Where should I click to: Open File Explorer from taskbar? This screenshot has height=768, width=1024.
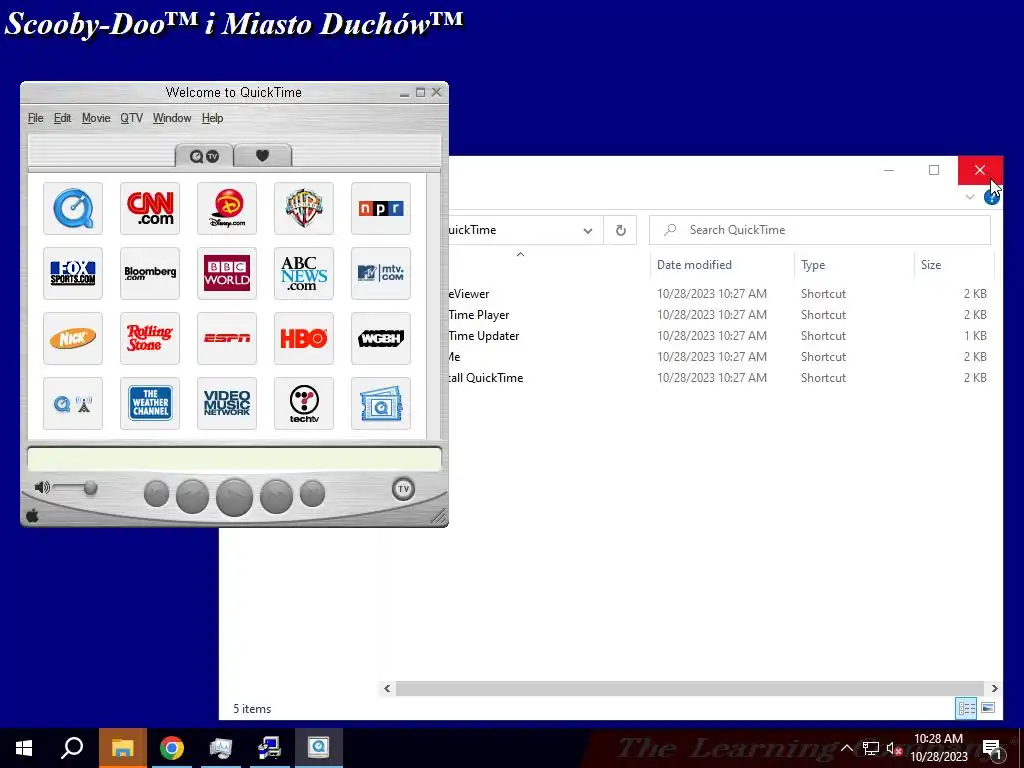click(123, 748)
